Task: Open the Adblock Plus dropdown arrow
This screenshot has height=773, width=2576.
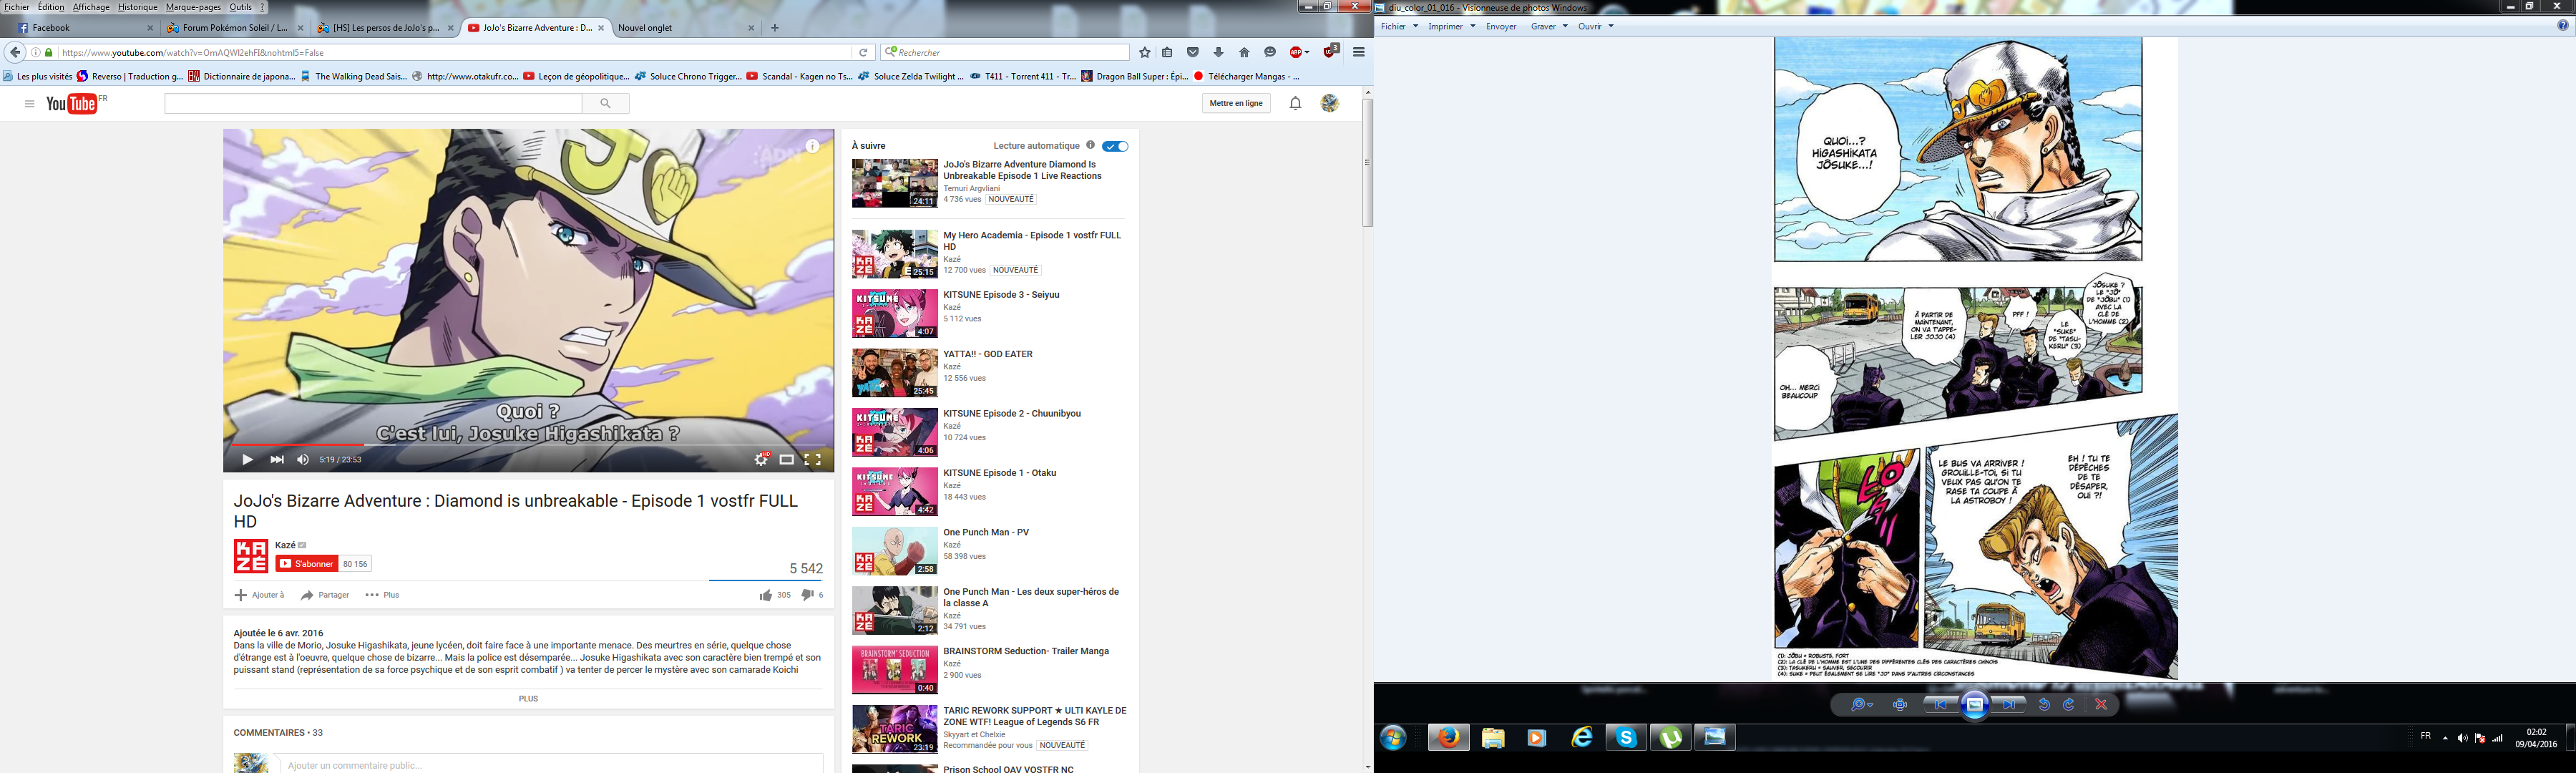Action: pos(1307,52)
